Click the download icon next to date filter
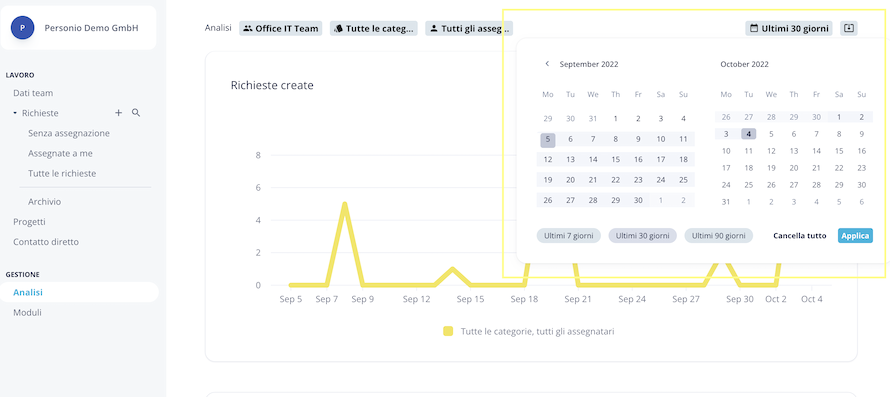 coord(849,28)
